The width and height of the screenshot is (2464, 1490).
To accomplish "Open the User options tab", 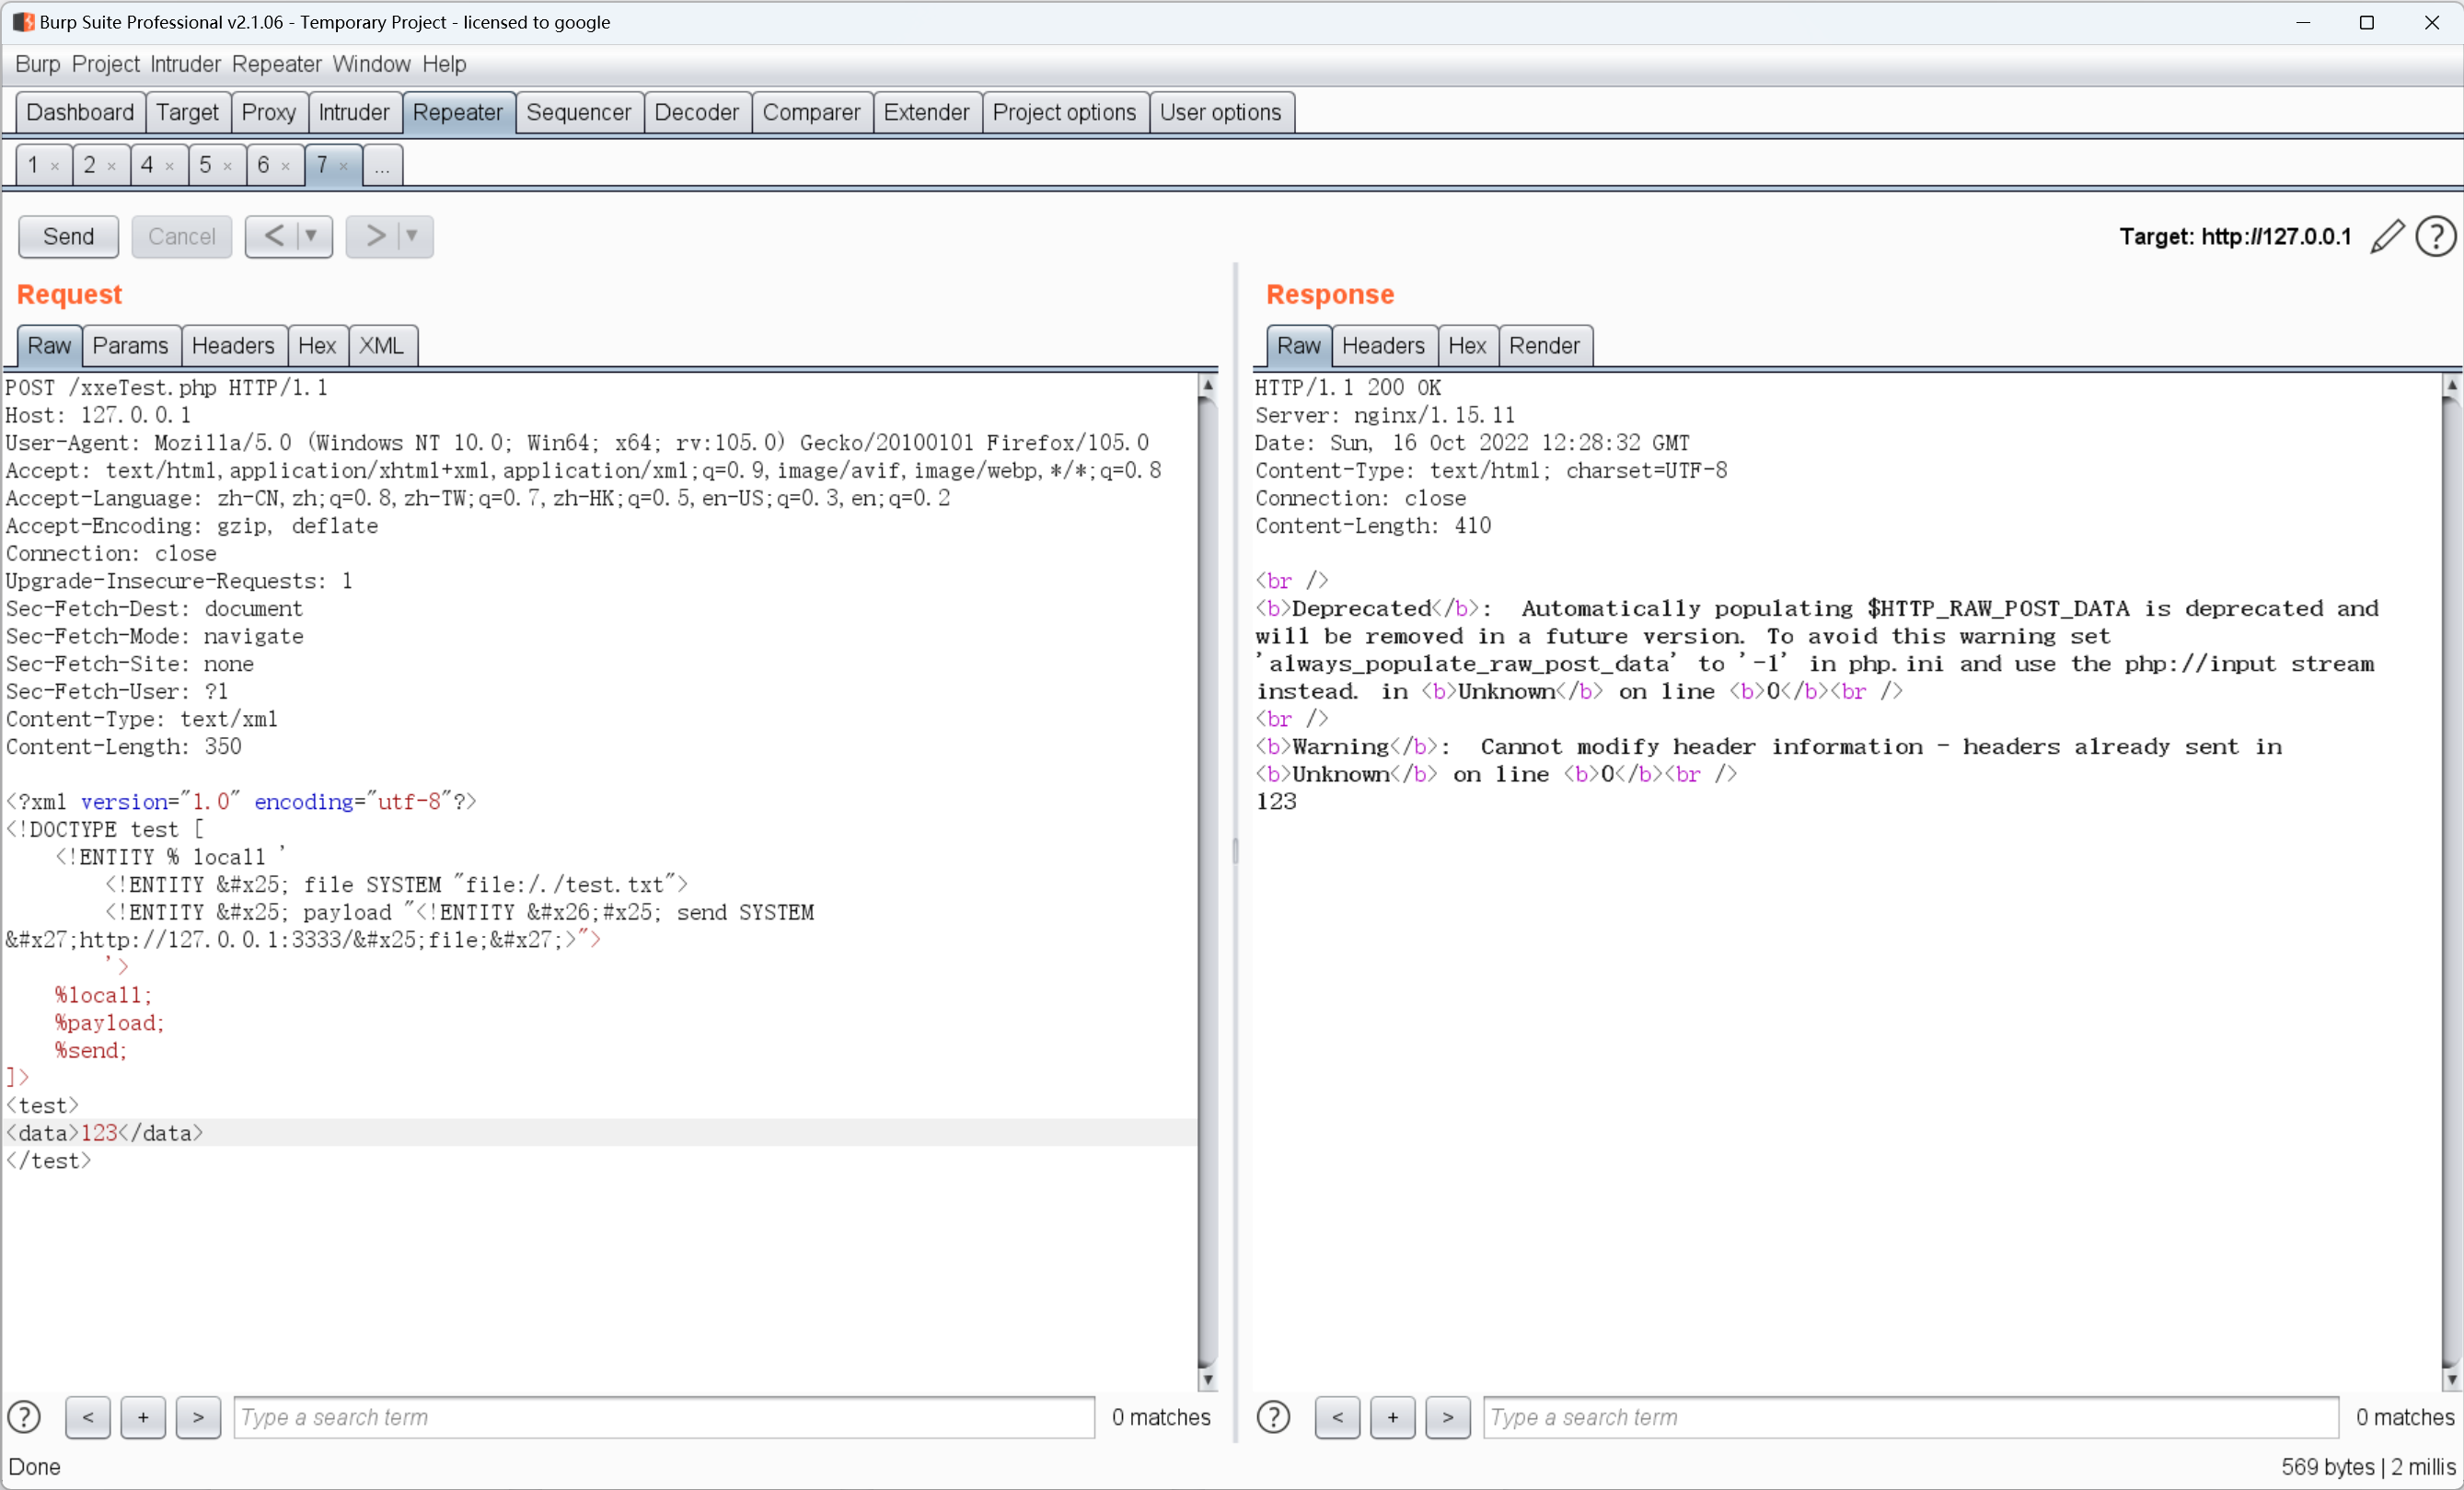I will [x=1221, y=112].
